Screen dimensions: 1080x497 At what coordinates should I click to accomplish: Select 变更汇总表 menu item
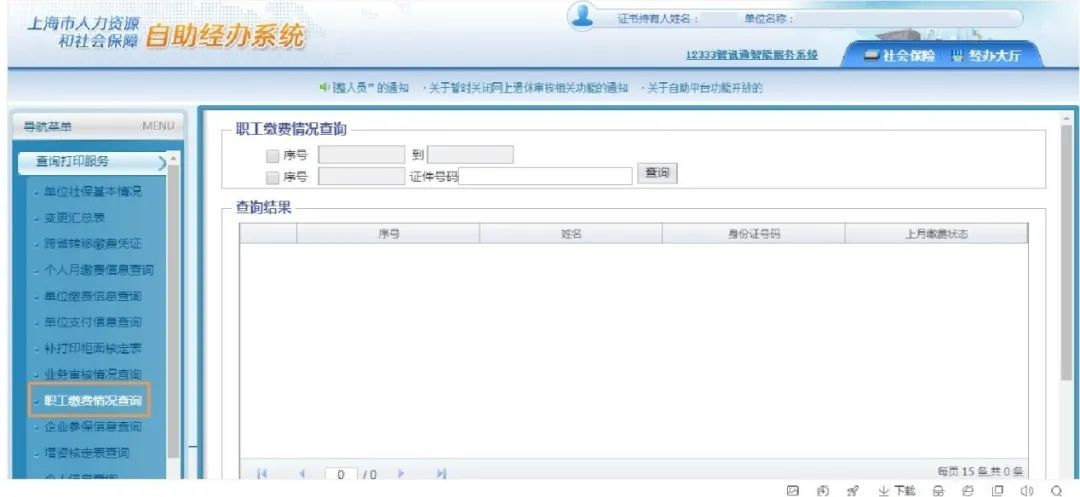[x=74, y=218]
